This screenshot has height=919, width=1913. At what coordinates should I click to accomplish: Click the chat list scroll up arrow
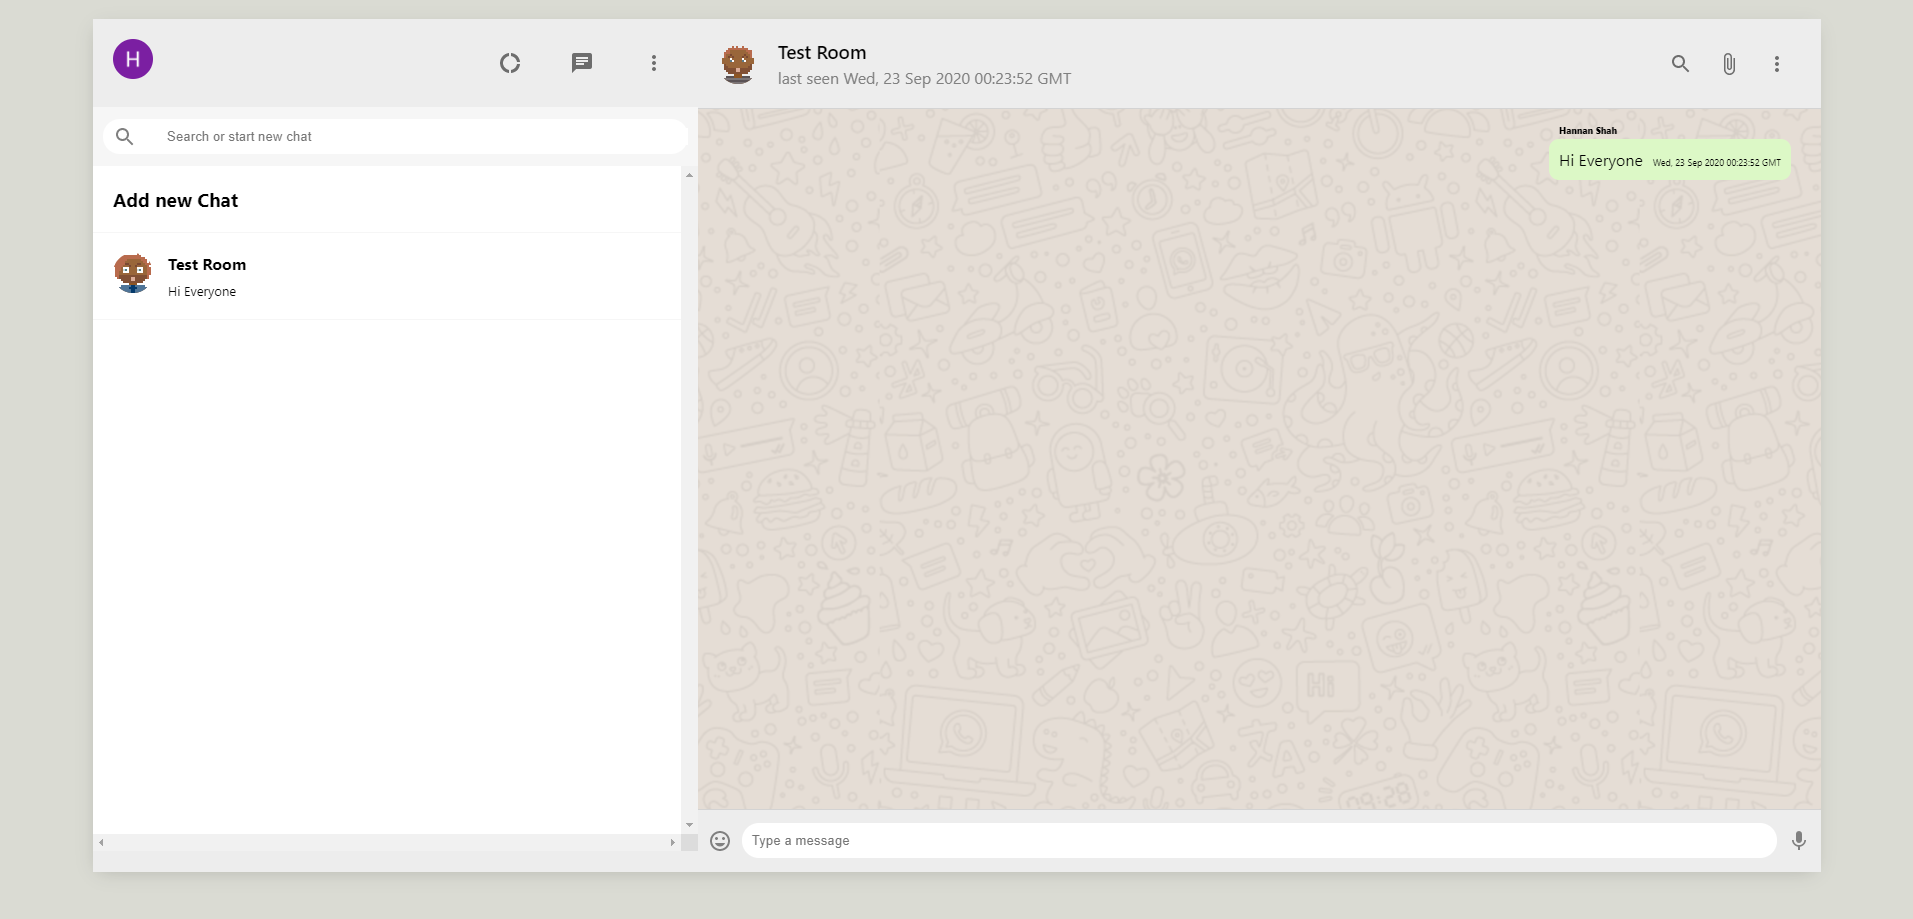(x=689, y=176)
